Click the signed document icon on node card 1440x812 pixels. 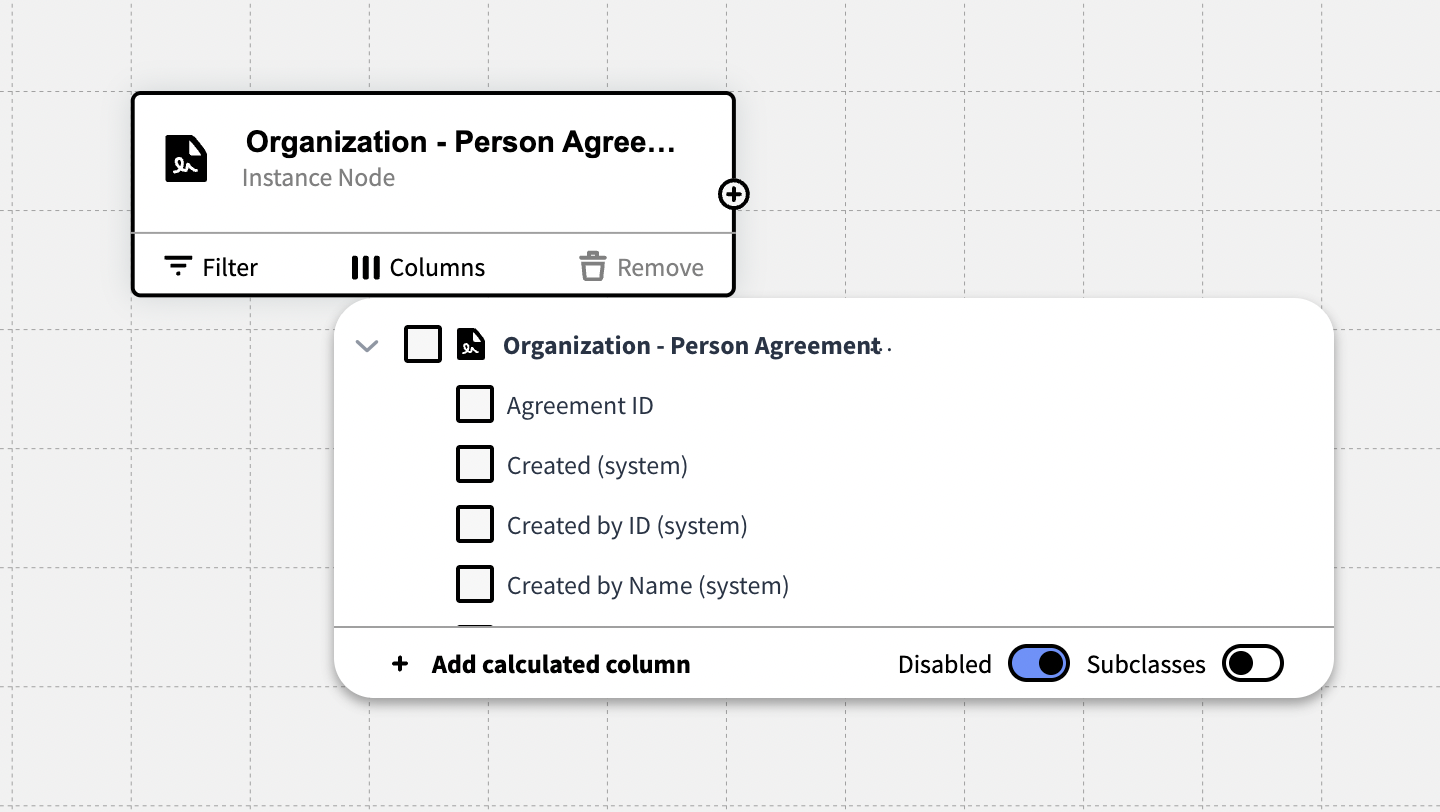(186, 159)
